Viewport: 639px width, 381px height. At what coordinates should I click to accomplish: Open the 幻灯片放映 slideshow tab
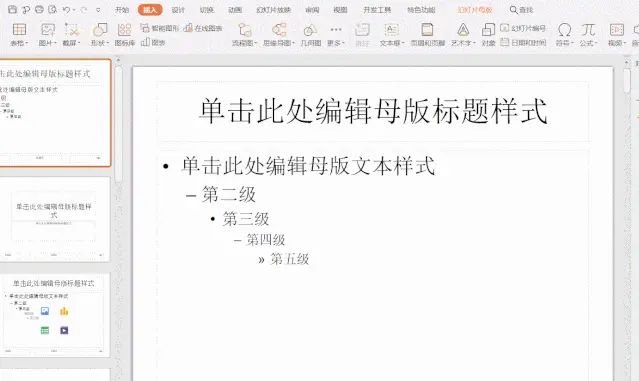point(273,10)
